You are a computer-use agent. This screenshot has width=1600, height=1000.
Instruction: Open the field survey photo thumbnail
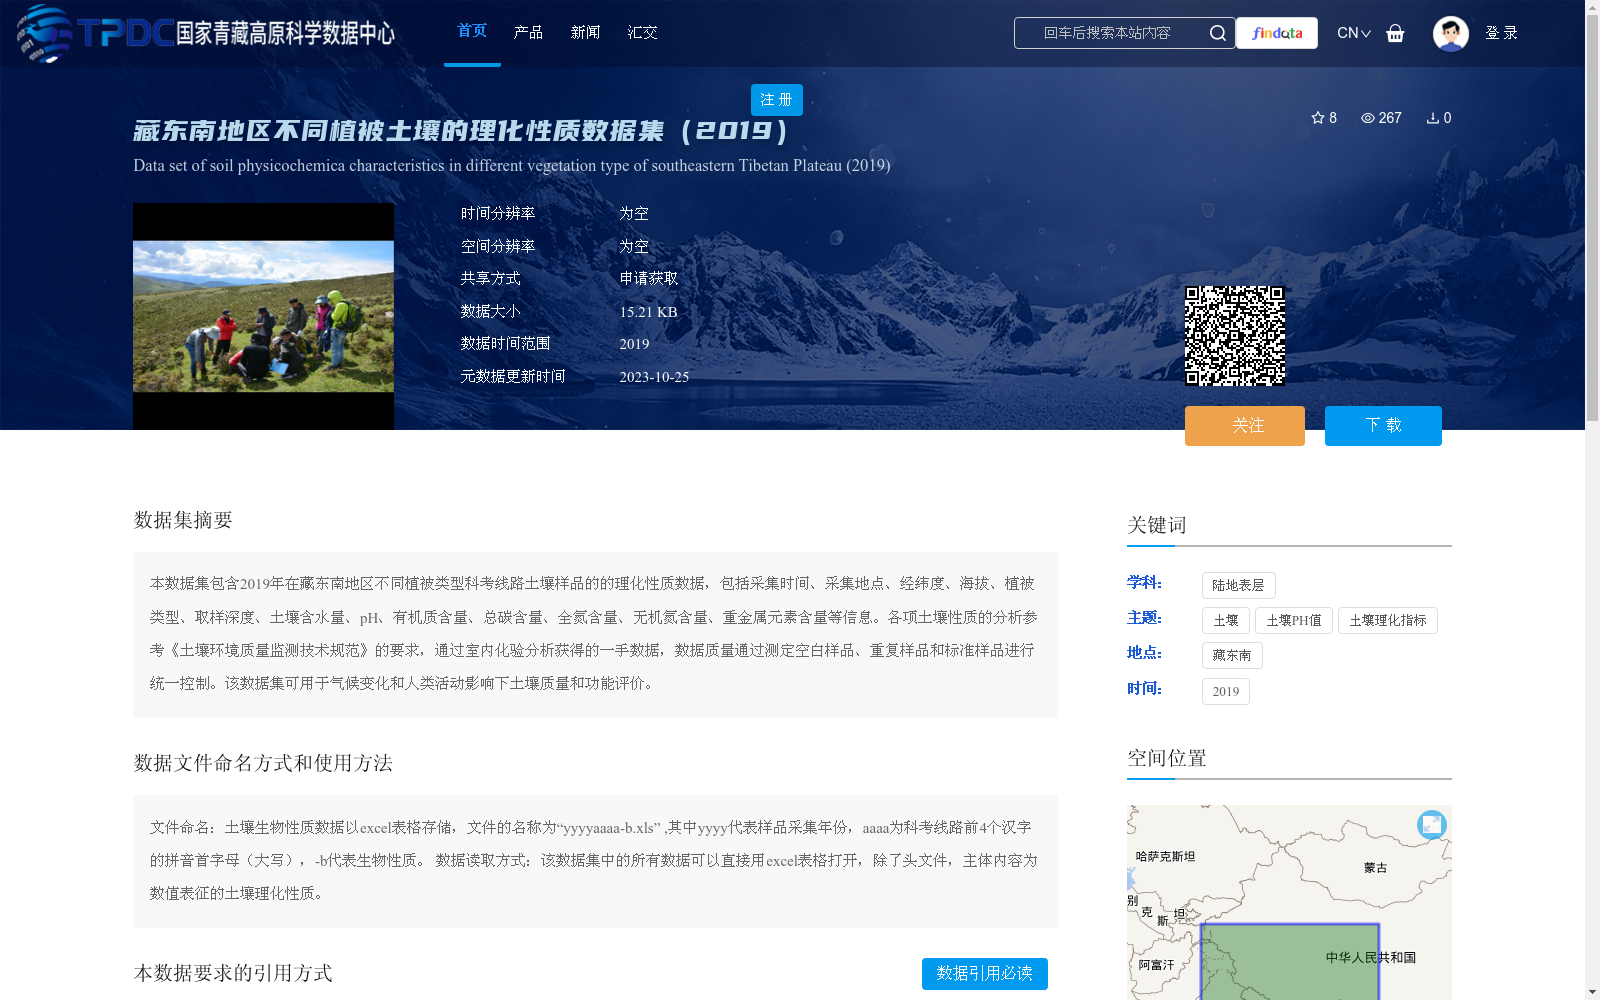coord(263,317)
